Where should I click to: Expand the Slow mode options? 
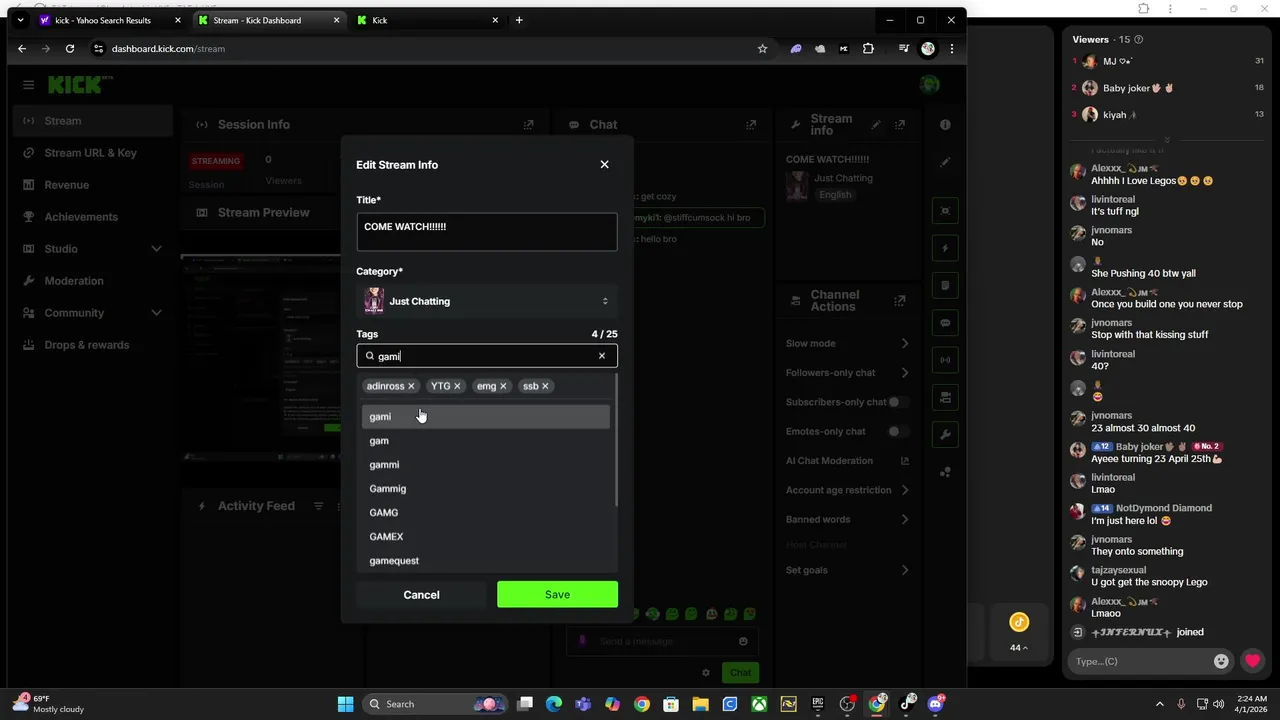848,343
